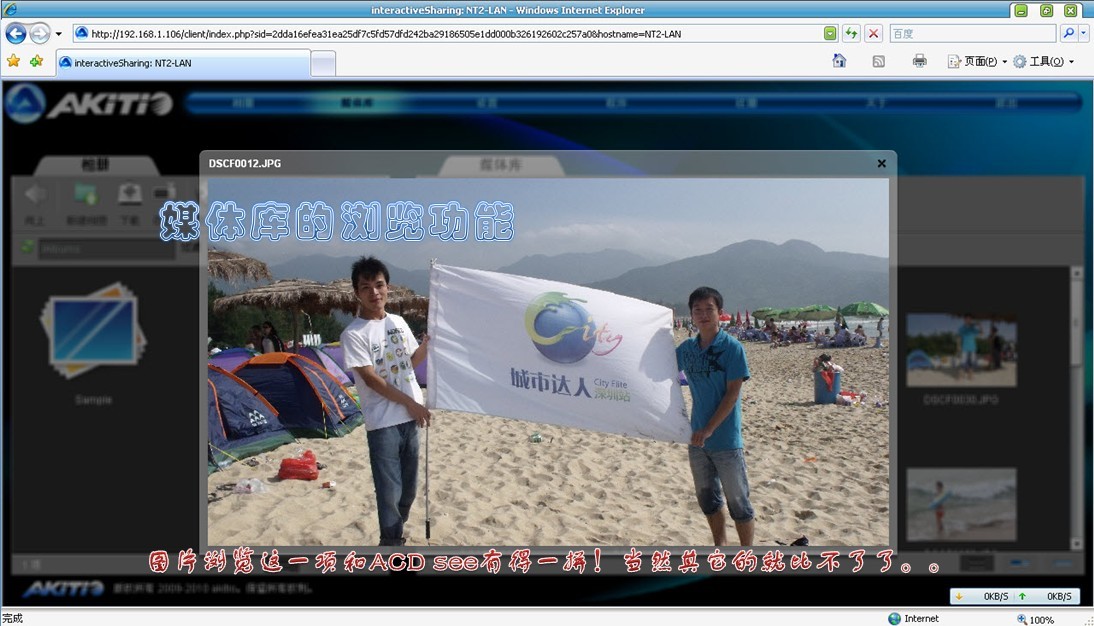The image size is (1094, 626).
Task: Select the dimmed 媒体库 panel tab
Action: 500,165
